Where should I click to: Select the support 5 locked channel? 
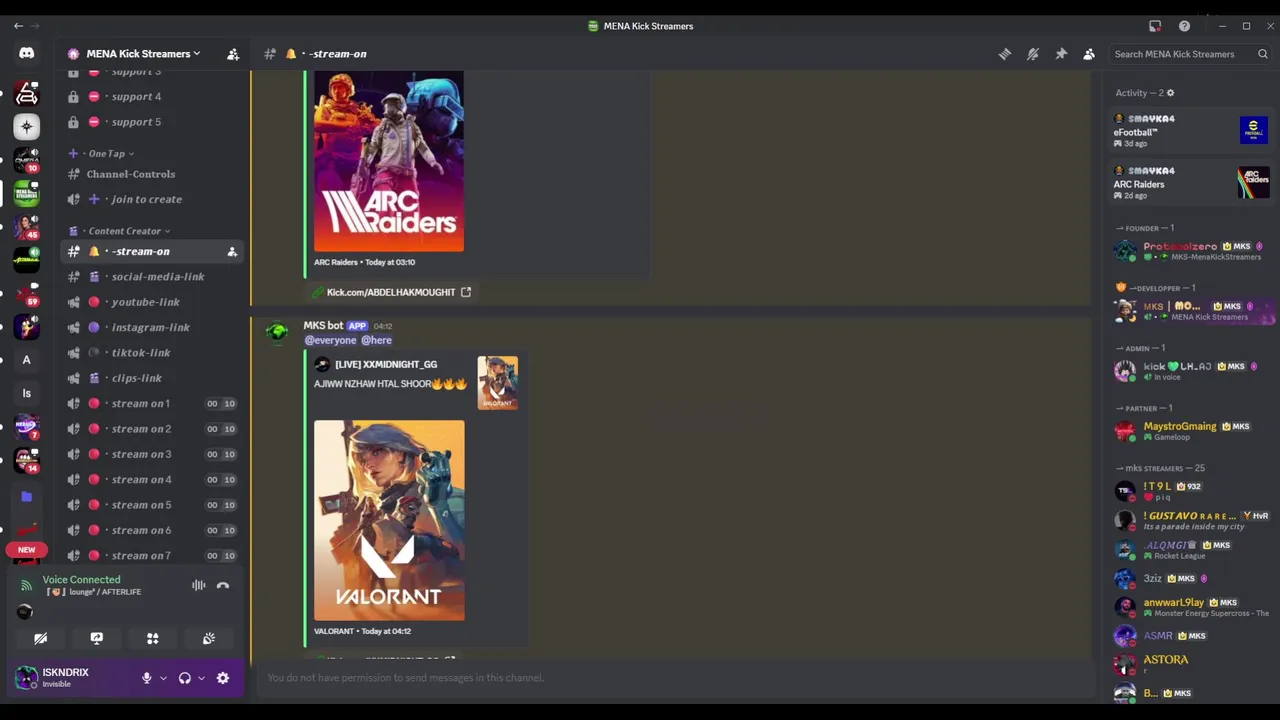pyautogui.click(x=152, y=122)
